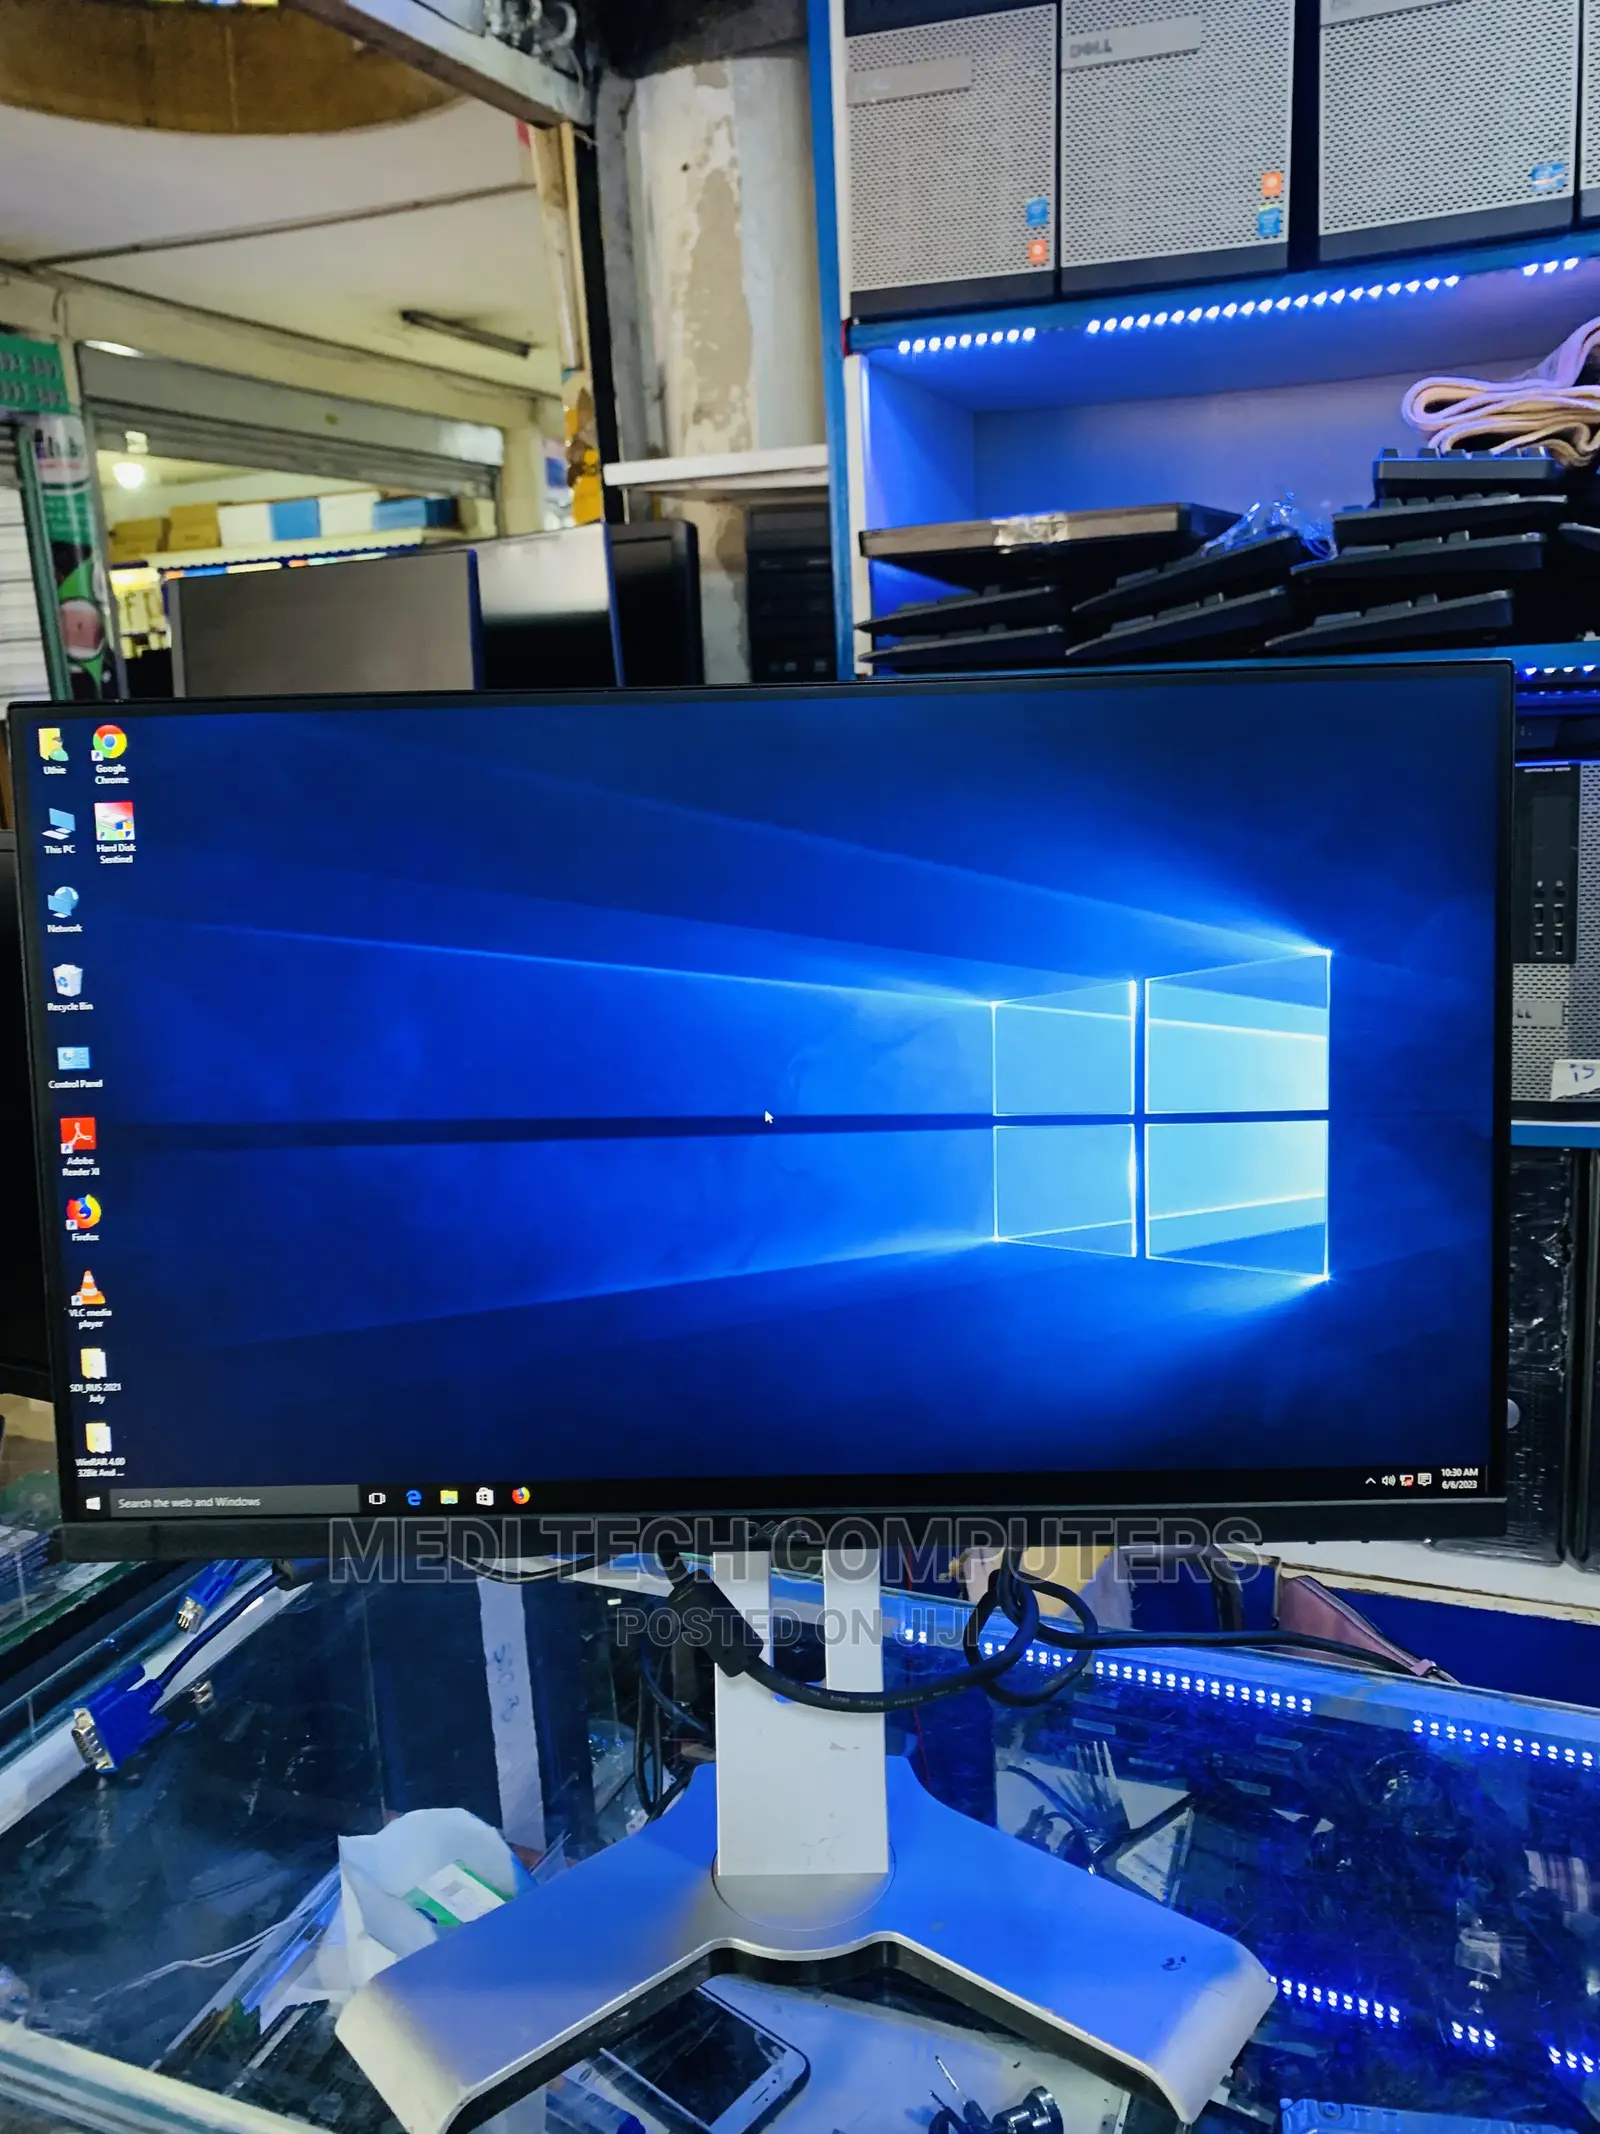The width and height of the screenshot is (1600, 2134).
Task: Open the Store icon on the taskbar
Action: [x=485, y=1496]
